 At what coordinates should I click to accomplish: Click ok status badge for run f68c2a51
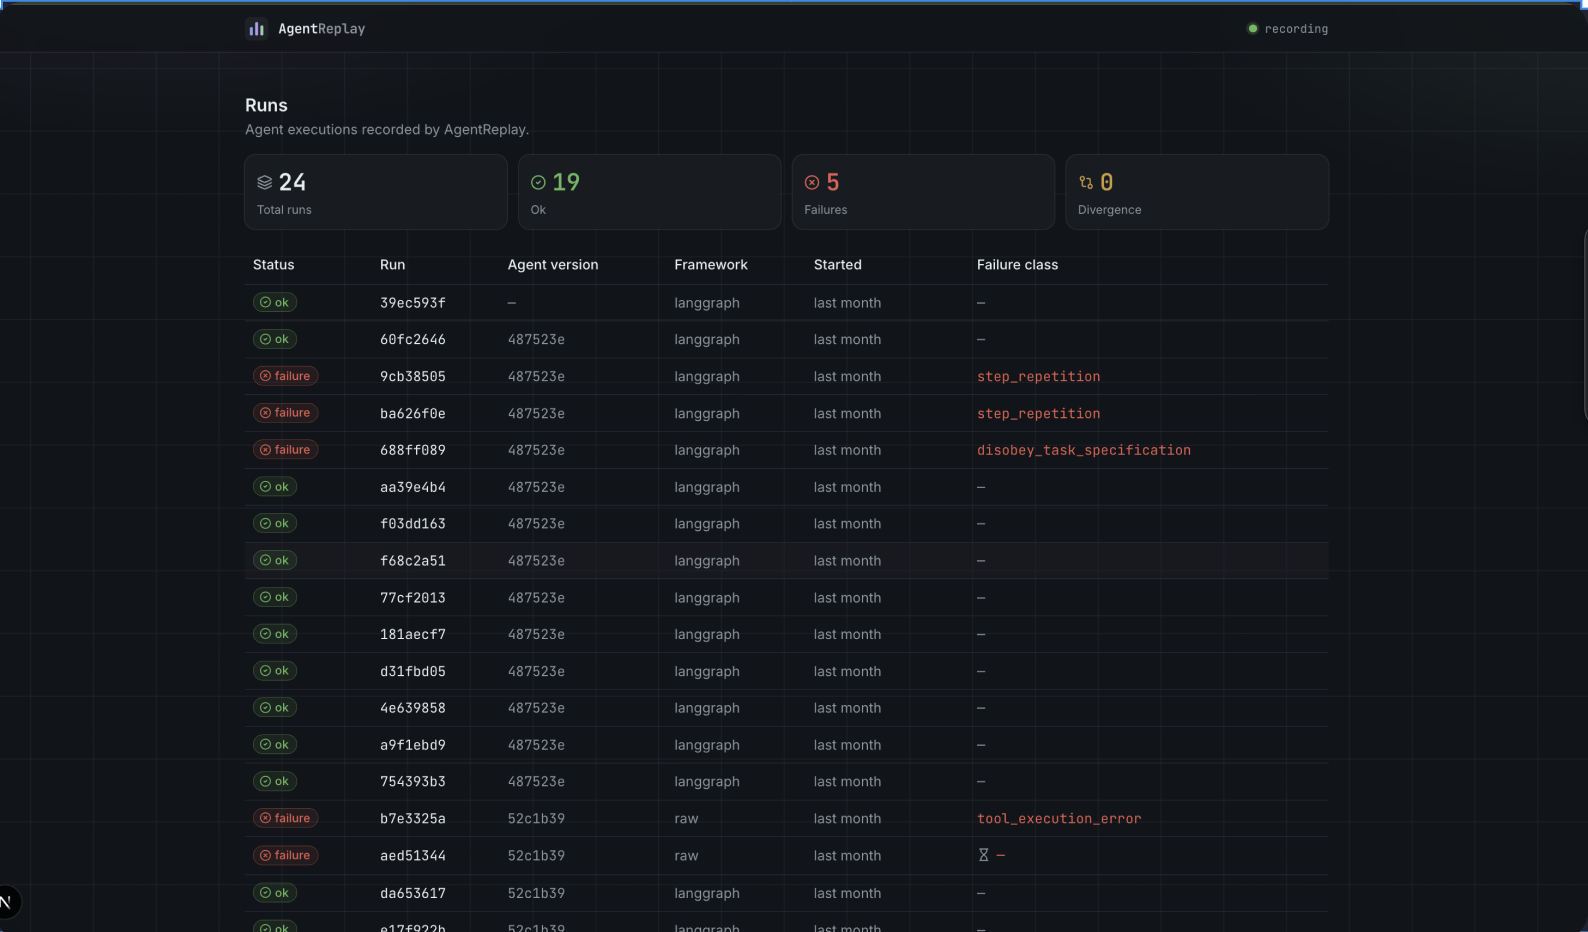point(275,560)
